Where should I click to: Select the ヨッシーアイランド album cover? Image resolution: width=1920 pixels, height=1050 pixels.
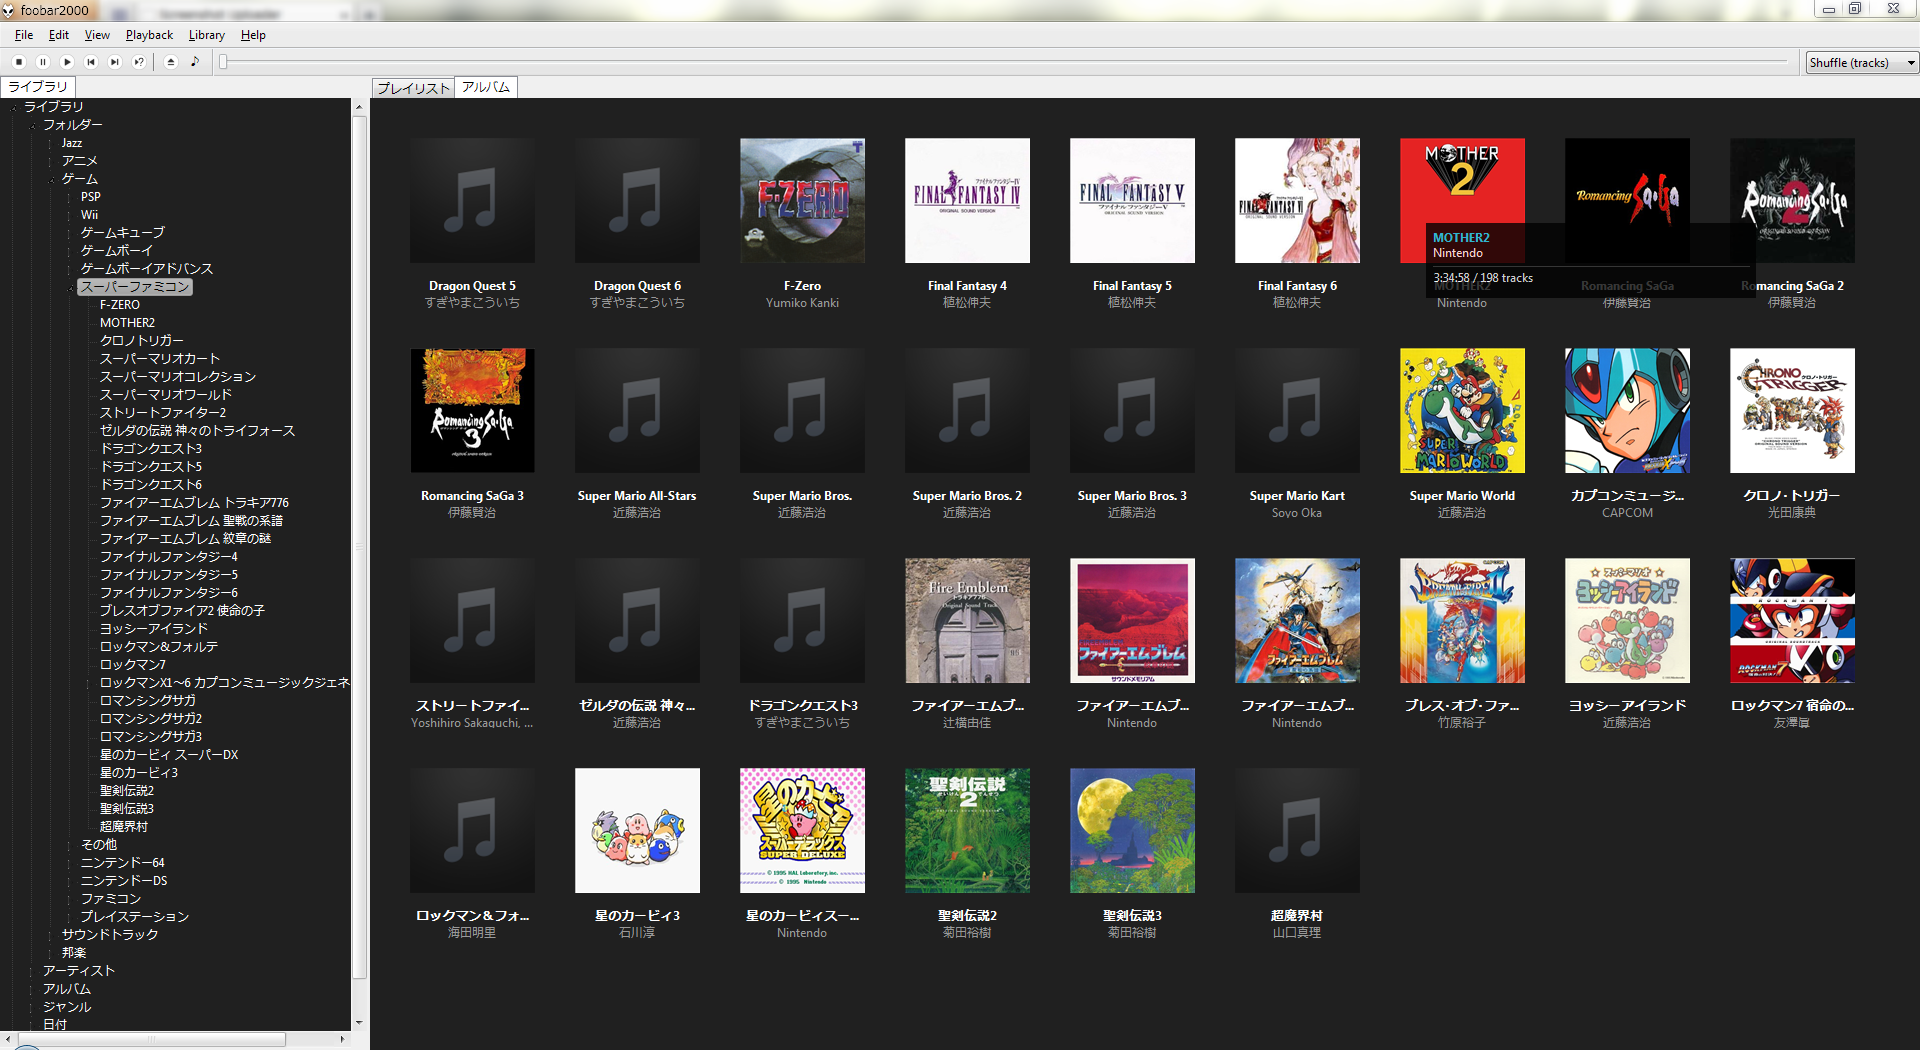(1627, 621)
